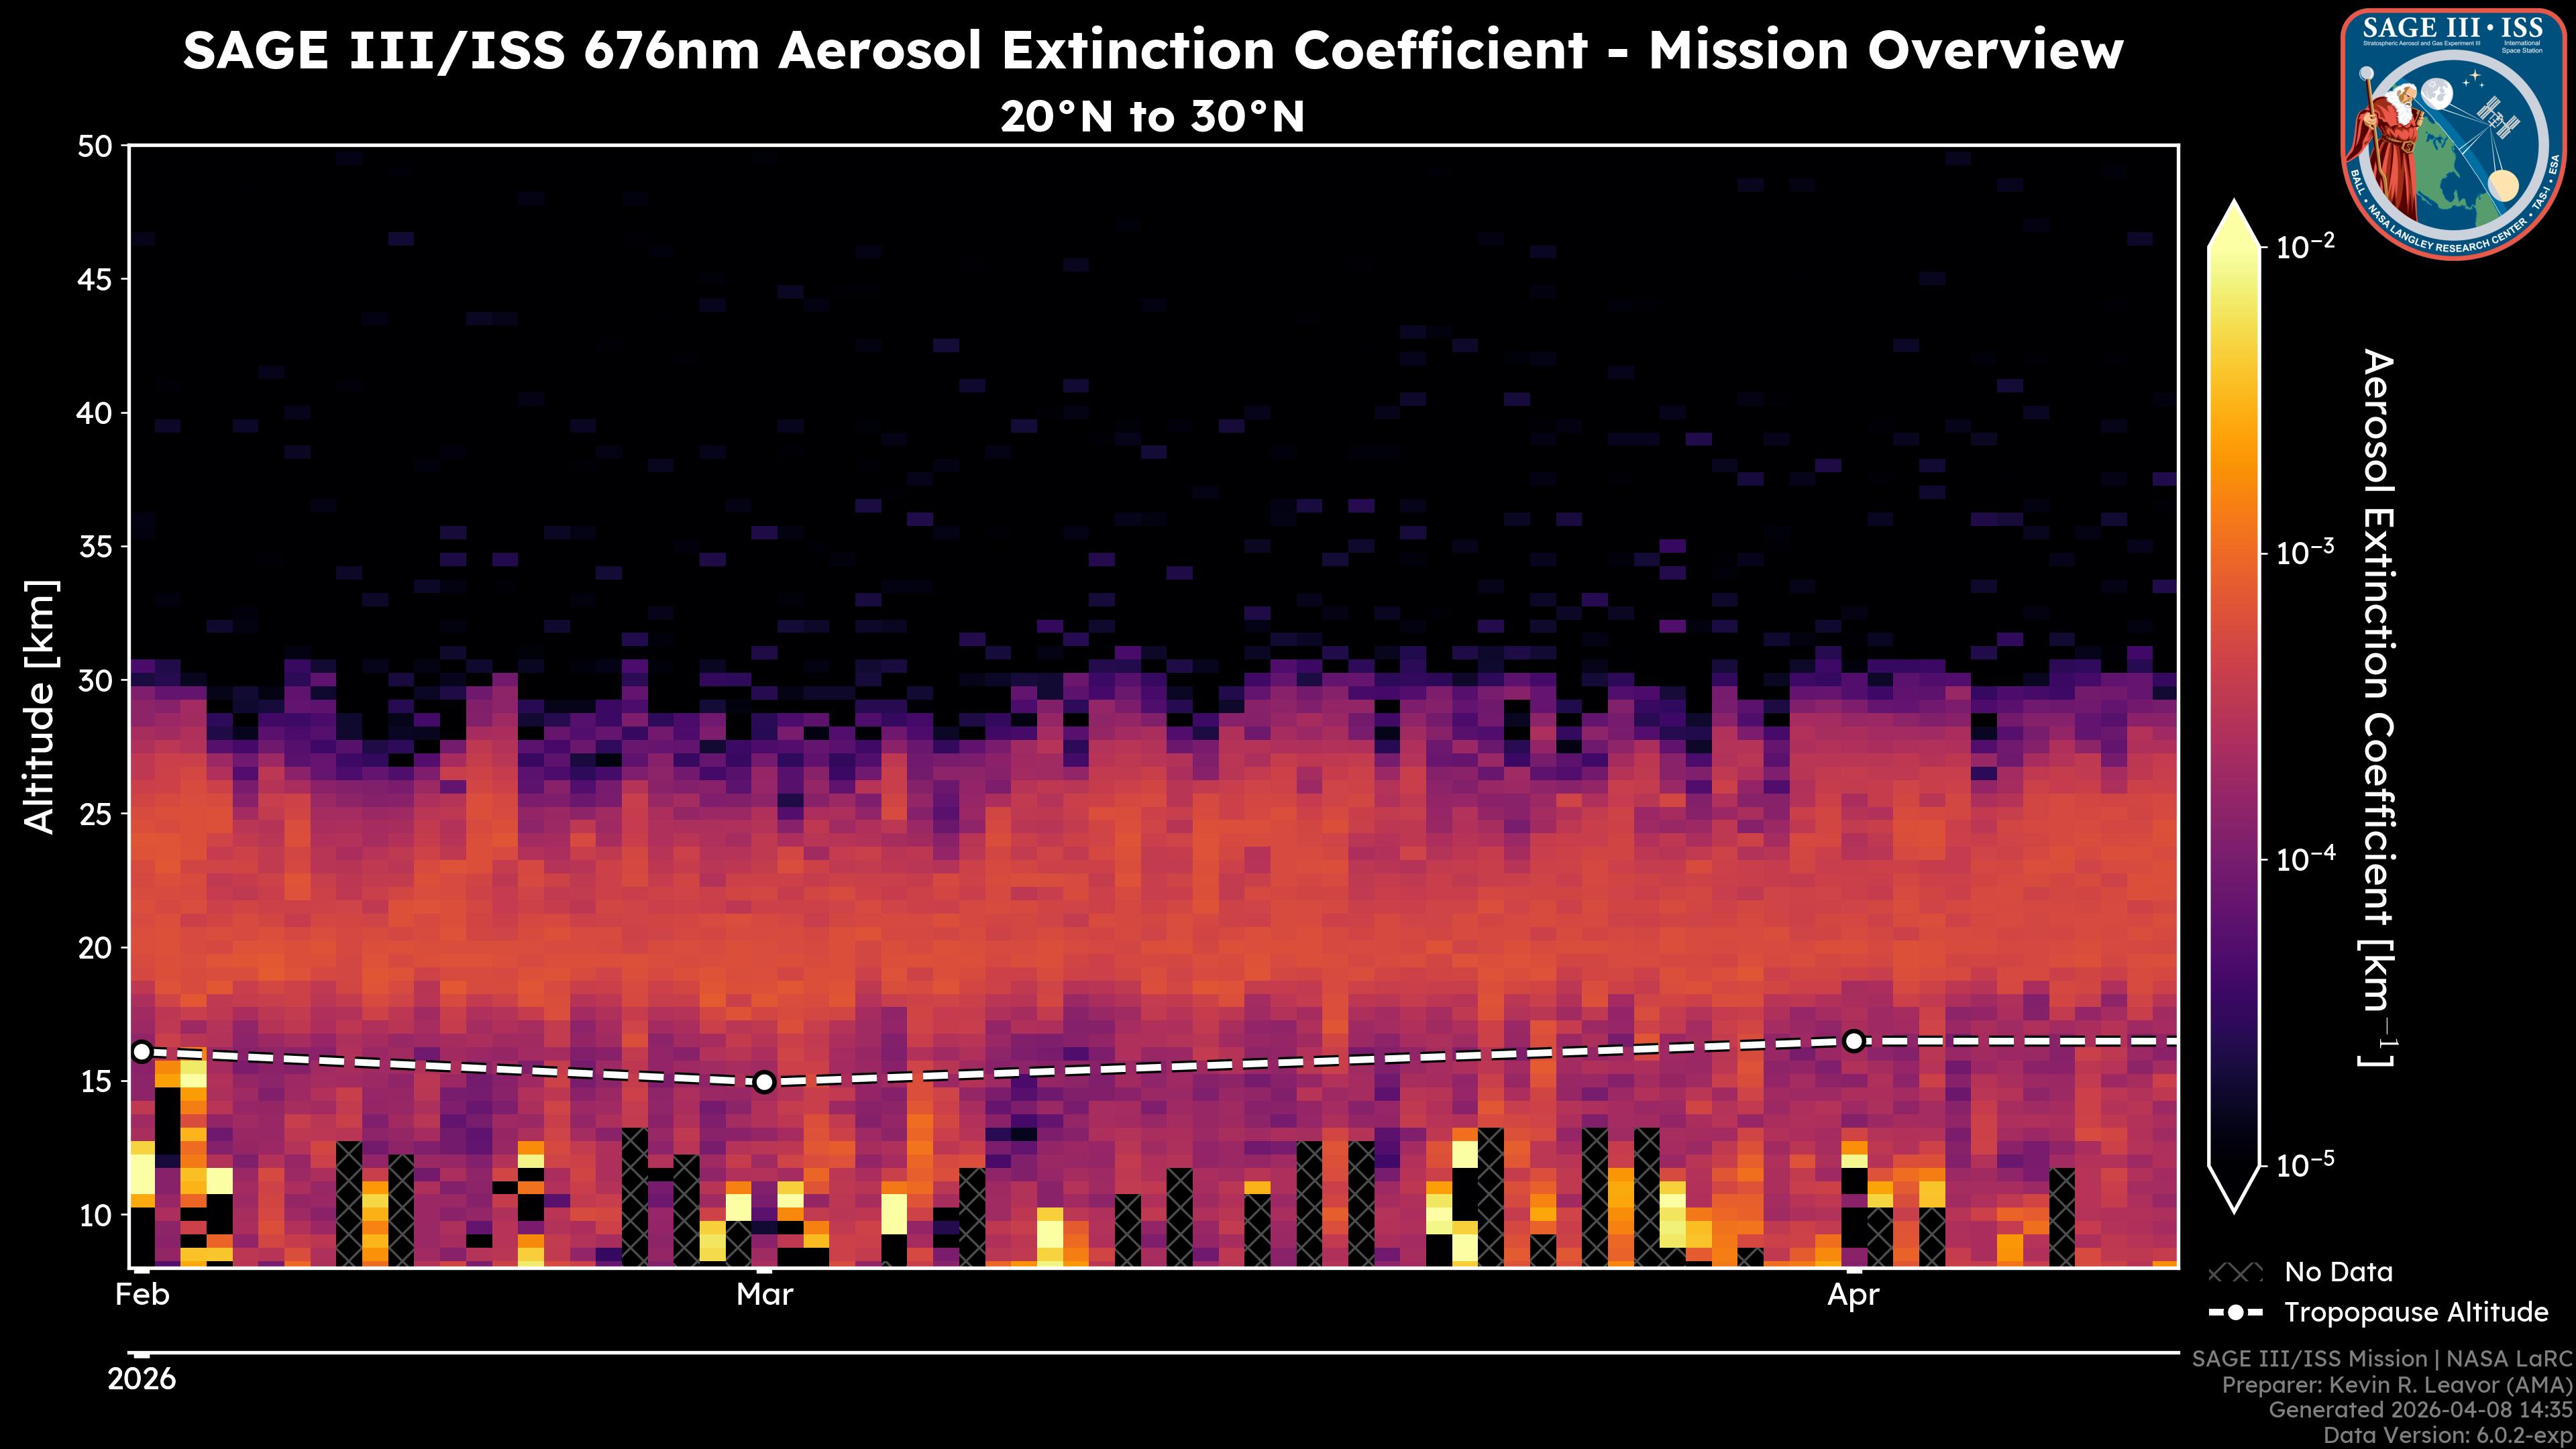Click the tropopause marker at Apr
Screen dimensions: 2576x1449
pyautogui.click(x=1853, y=1041)
